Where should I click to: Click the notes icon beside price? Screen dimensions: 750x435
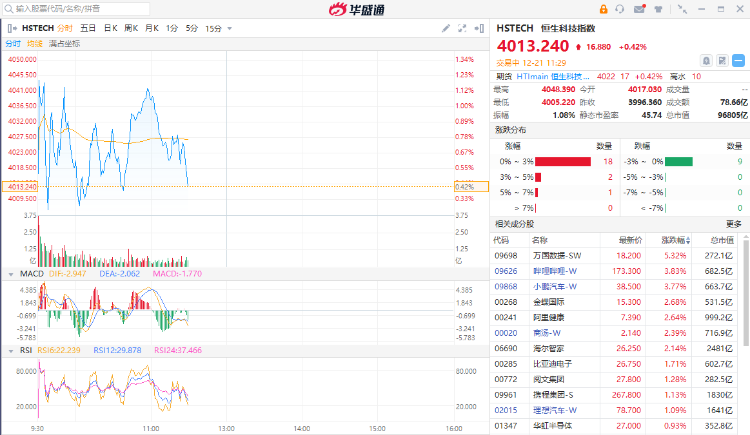(722, 60)
